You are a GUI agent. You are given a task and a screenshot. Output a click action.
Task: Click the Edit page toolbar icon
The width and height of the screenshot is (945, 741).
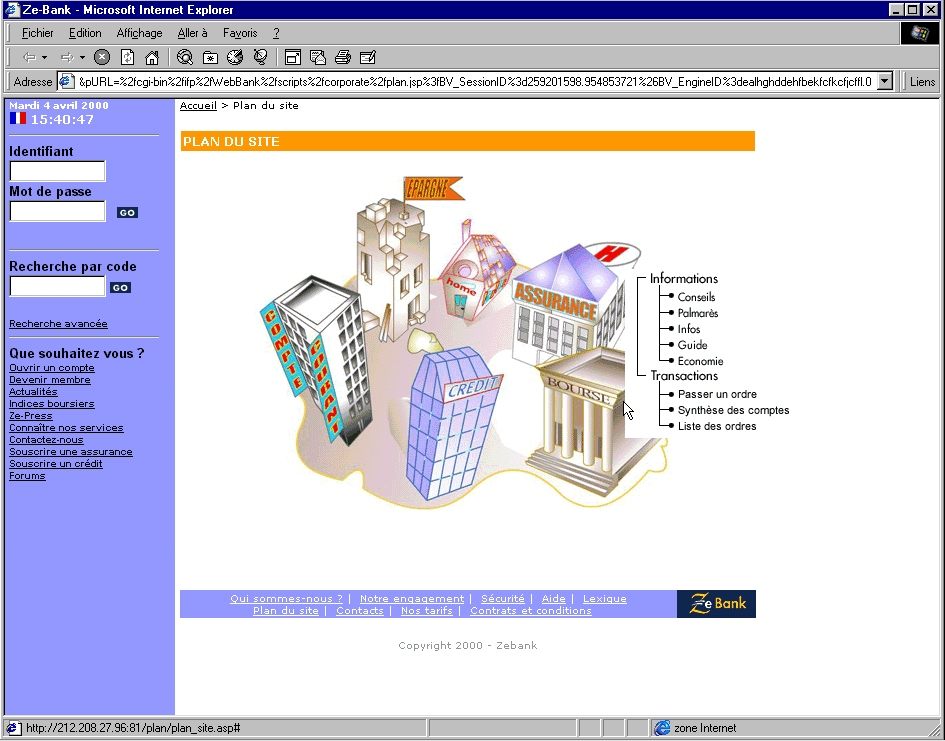pyautogui.click(x=368, y=58)
